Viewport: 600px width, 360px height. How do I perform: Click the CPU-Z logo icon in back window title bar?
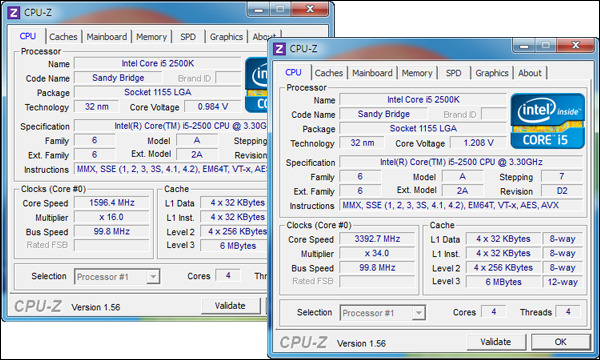pyautogui.click(x=14, y=13)
